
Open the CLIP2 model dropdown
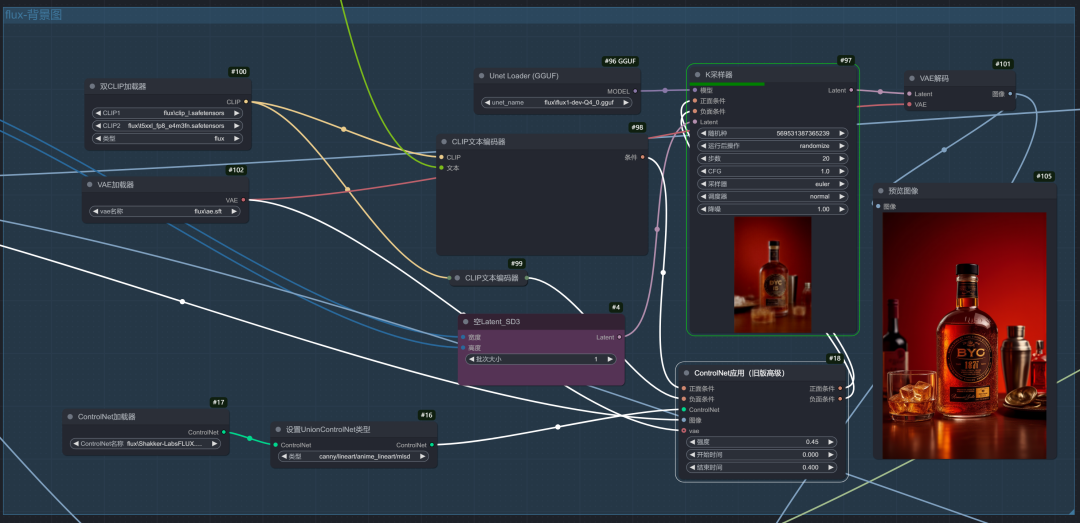click(167, 125)
